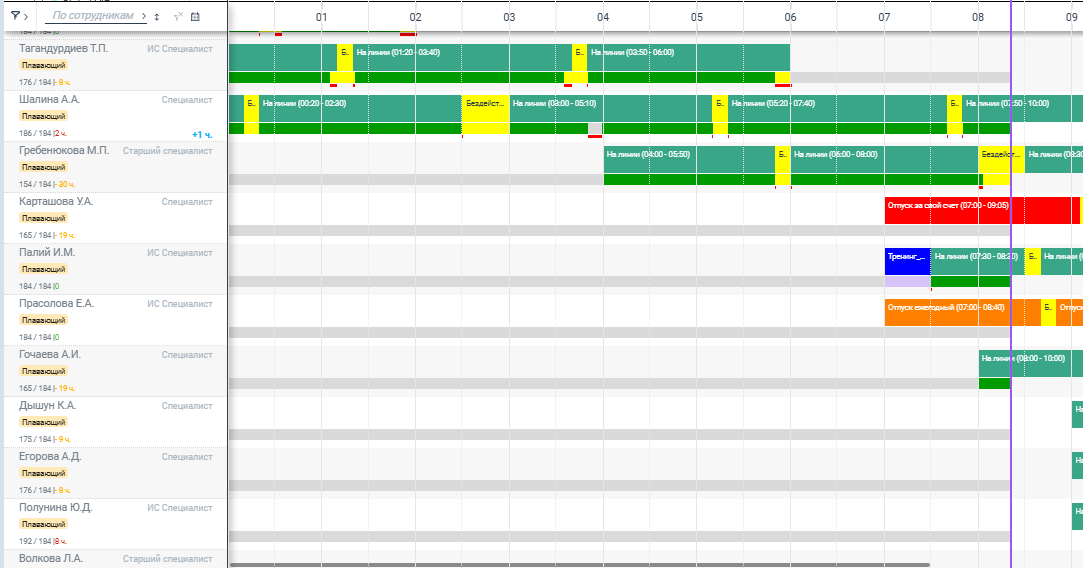The height and width of the screenshot is (568, 1083).
Task: Click the 05 hour marker in timeline header
Action: click(x=697, y=17)
